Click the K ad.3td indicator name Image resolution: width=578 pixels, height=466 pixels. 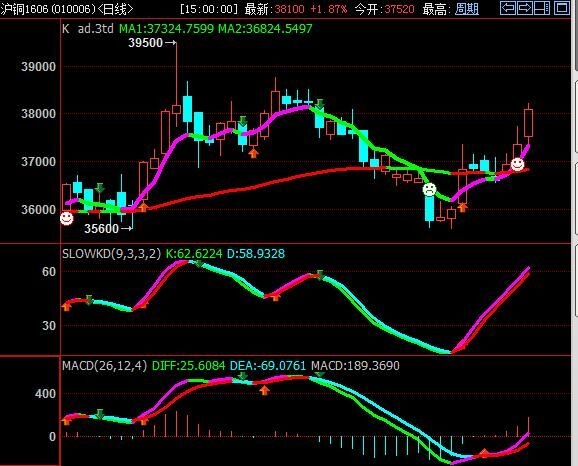click(88, 28)
